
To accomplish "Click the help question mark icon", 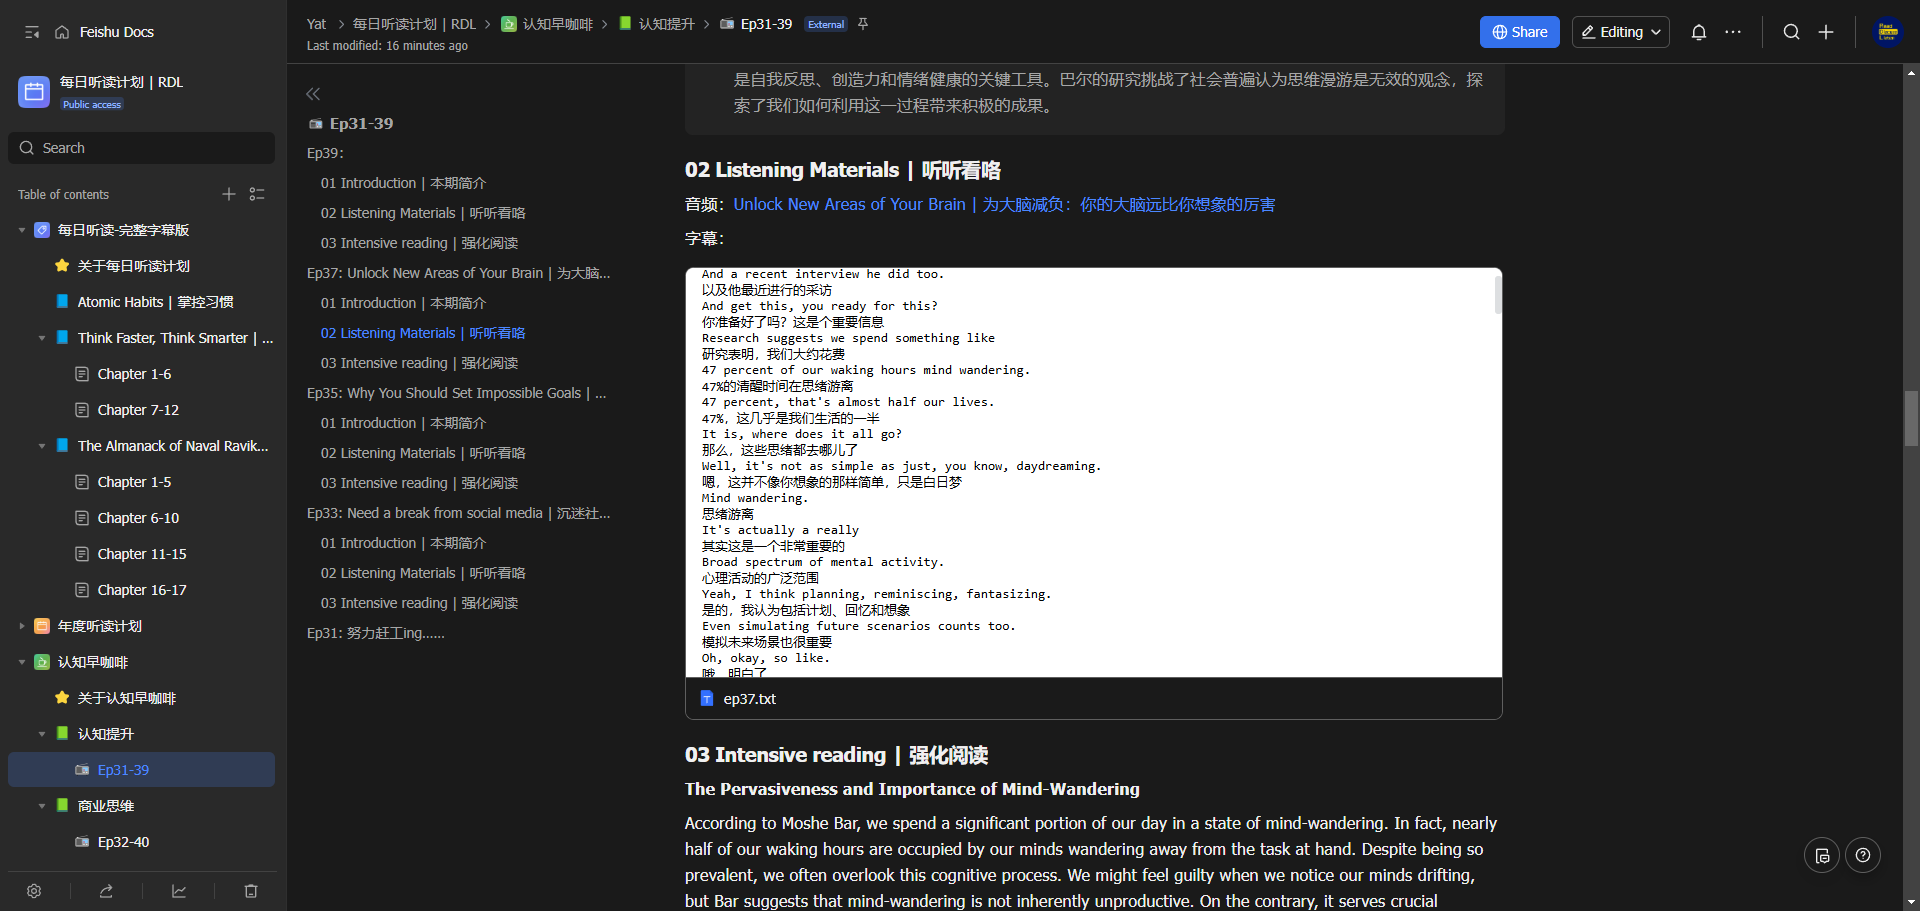I will pos(1862,855).
